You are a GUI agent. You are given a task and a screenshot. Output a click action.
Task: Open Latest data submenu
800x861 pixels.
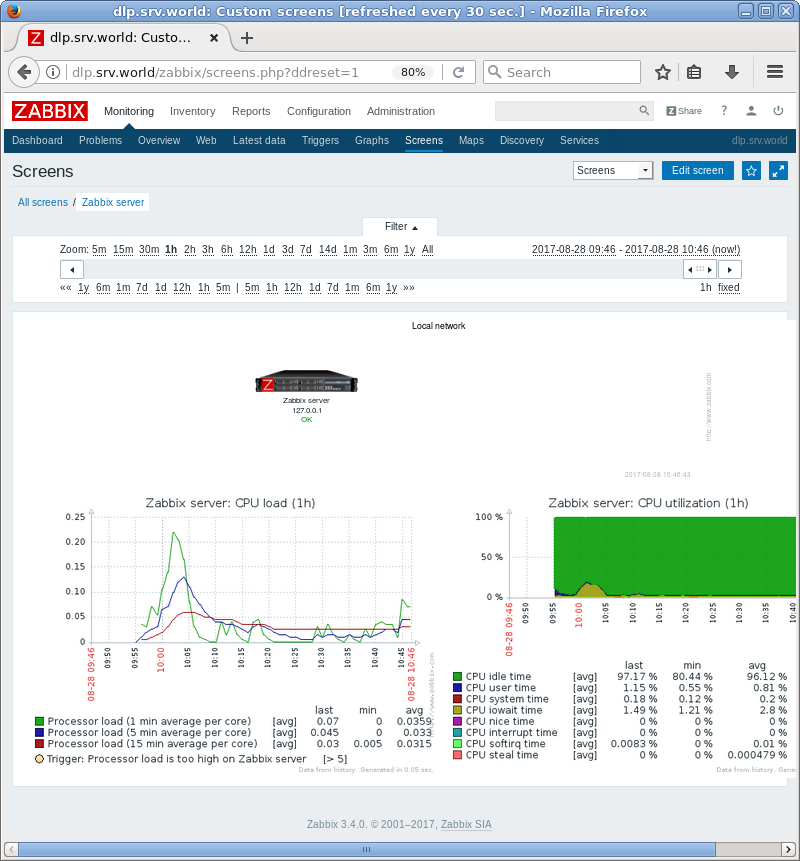(259, 141)
